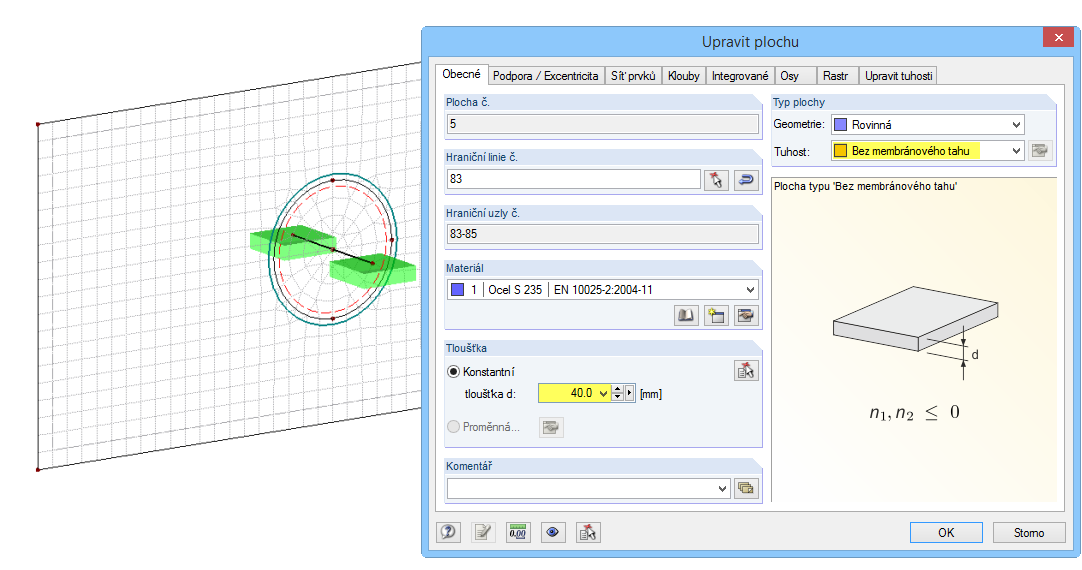Open the Materiál Ocel S 235 dropdown
This screenshot has width=1082, height=570.
pyautogui.click(x=750, y=290)
